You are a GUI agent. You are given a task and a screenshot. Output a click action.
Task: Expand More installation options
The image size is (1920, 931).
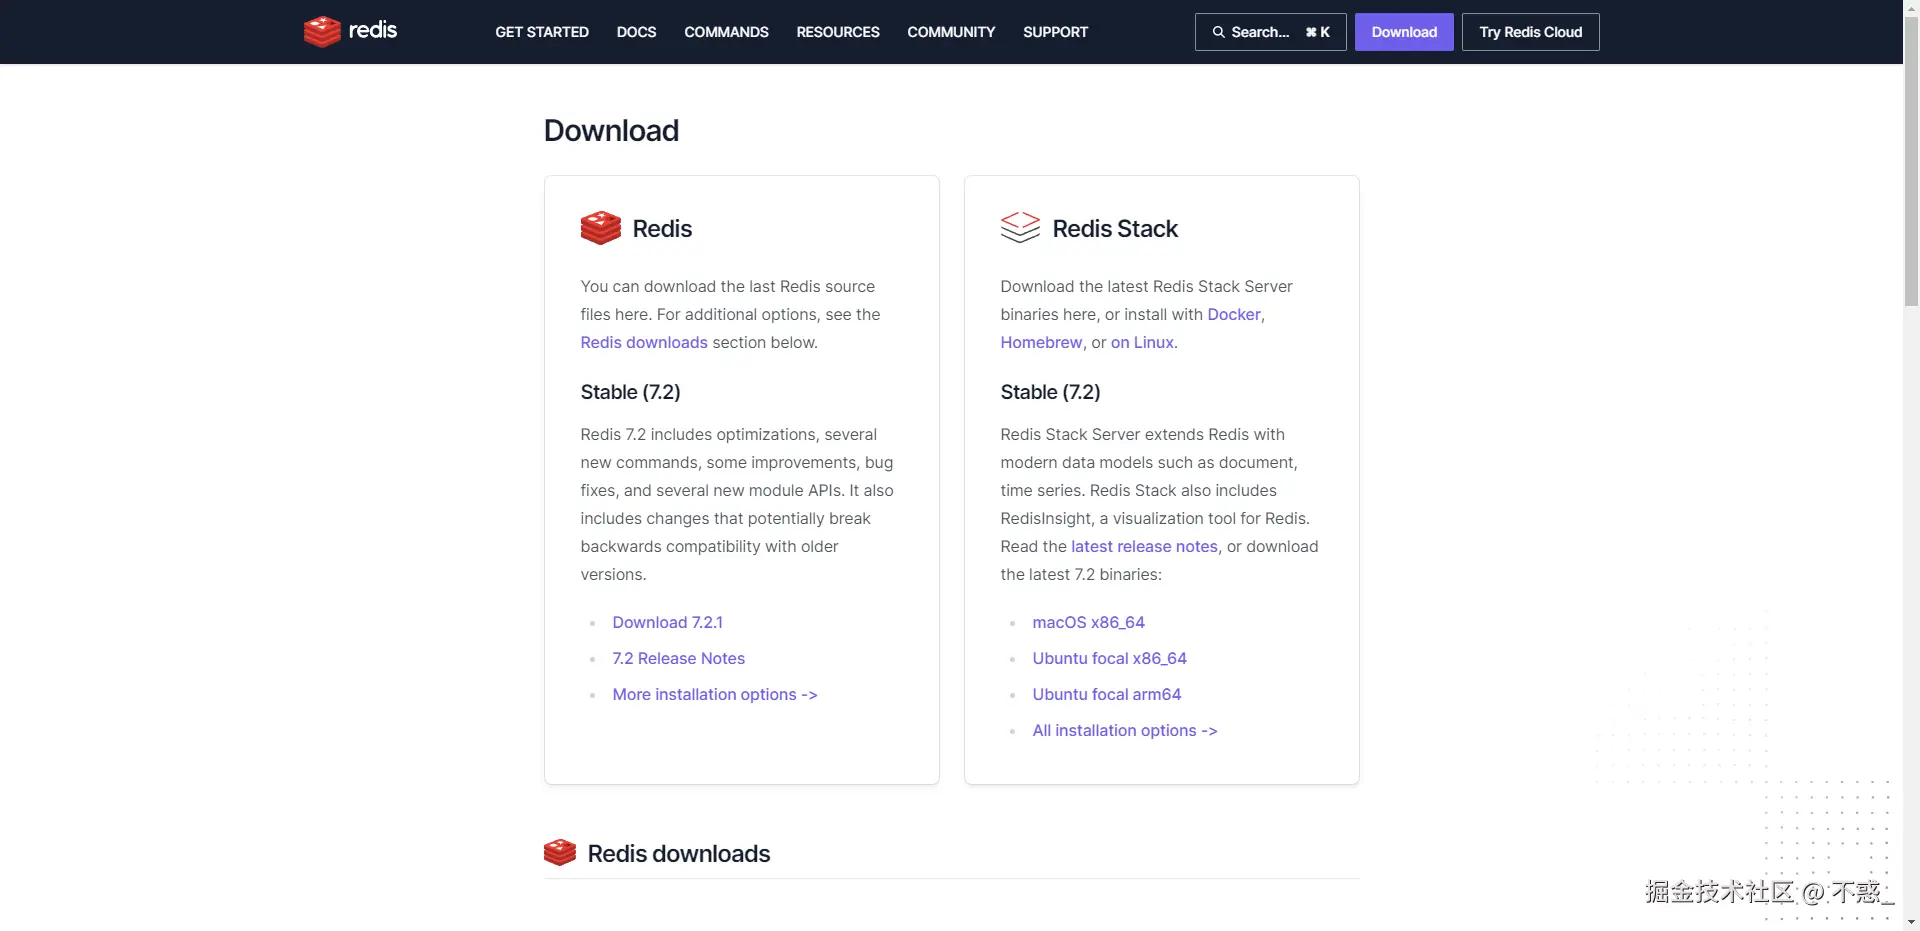point(714,694)
